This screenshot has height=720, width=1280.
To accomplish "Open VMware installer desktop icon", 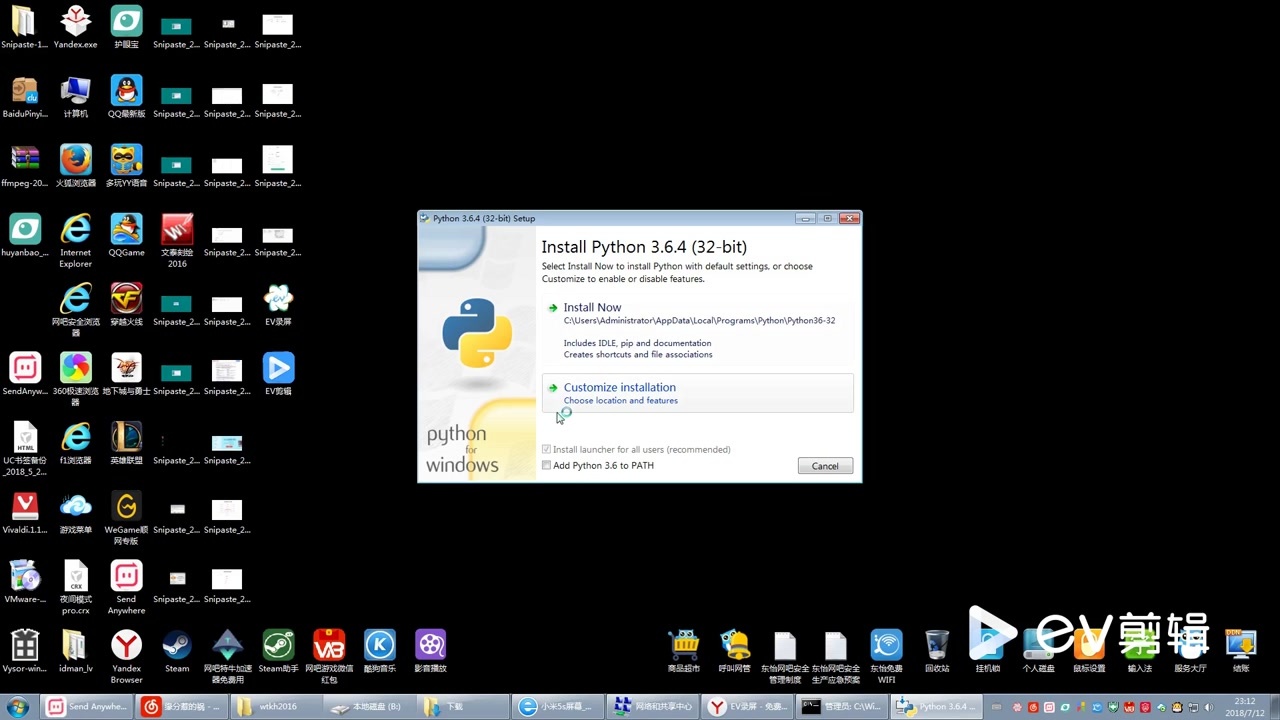I will click(25, 582).
